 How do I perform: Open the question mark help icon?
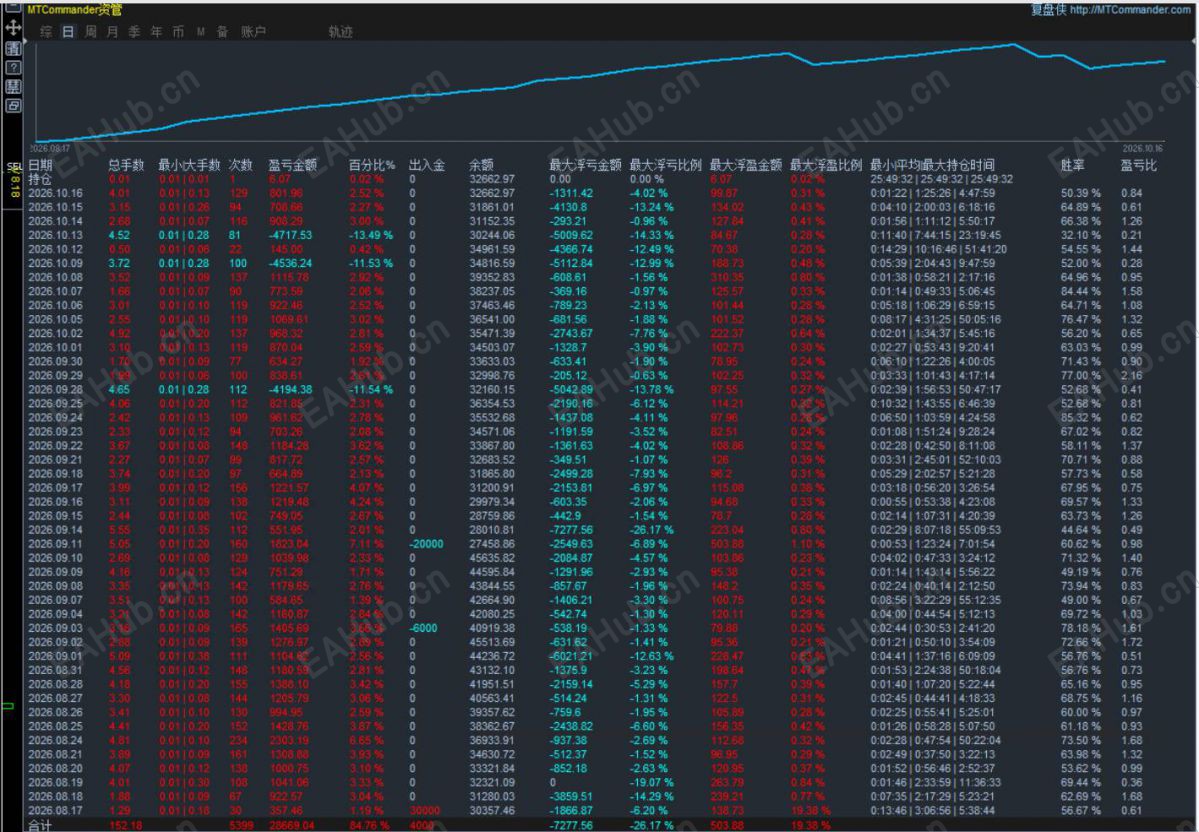tap(13, 67)
